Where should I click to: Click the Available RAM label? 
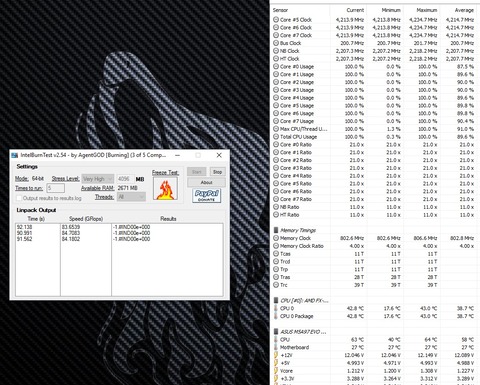[98, 188]
